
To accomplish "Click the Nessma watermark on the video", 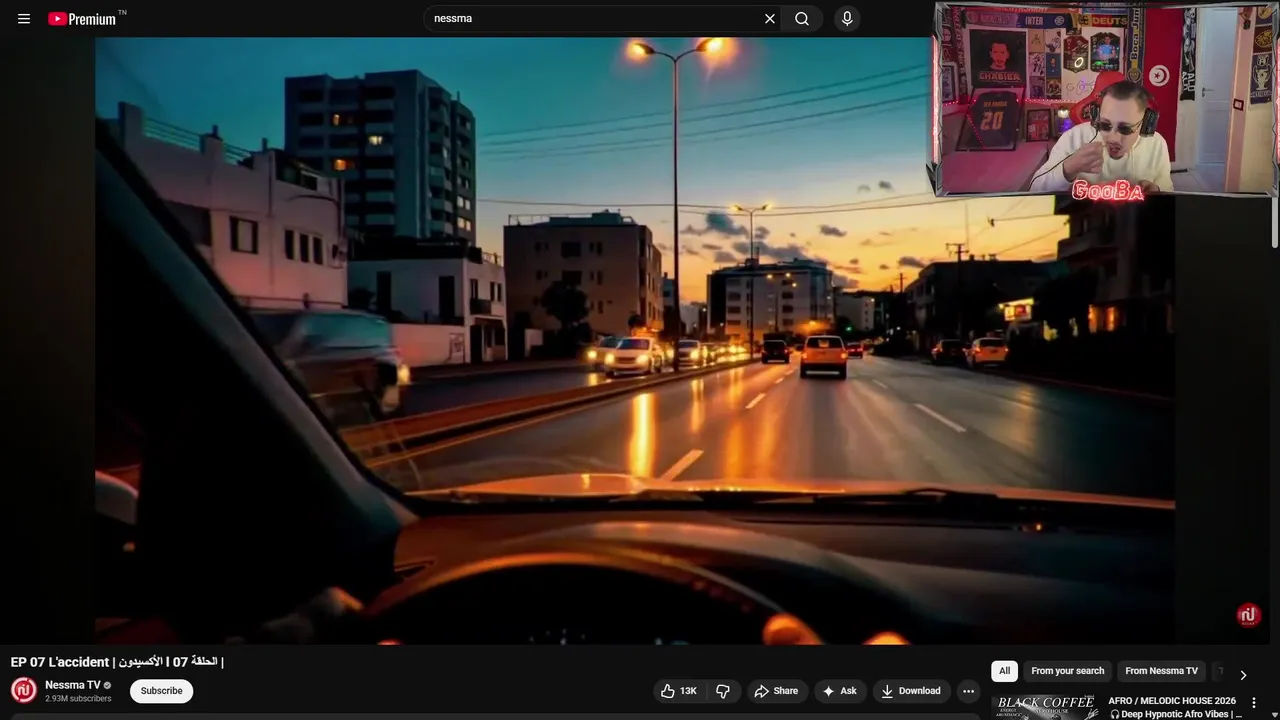I will (x=1248, y=615).
